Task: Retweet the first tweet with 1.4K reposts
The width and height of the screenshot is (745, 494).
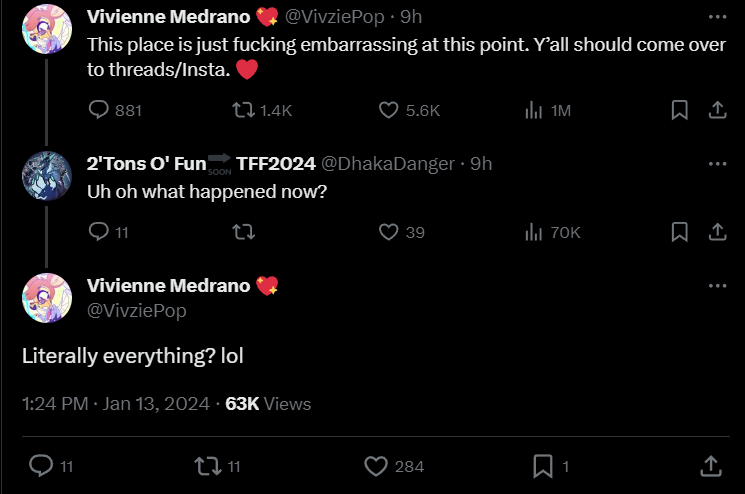Action: 241,110
